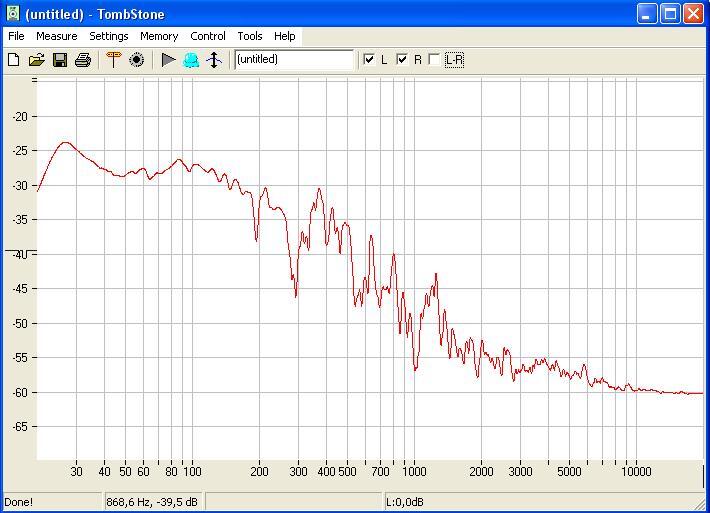Open the Tools menu
Image resolution: width=710 pixels, height=513 pixels.
click(250, 36)
